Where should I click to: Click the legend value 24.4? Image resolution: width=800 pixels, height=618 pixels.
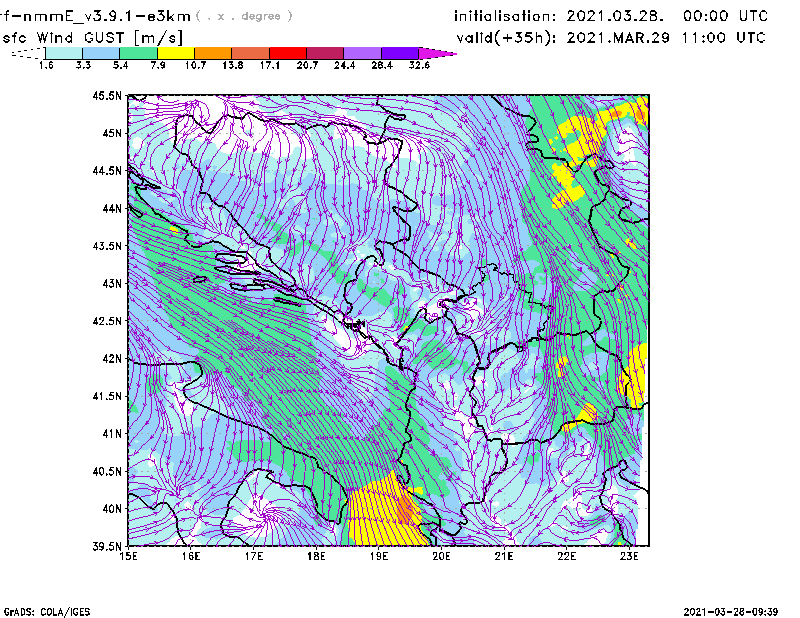click(344, 65)
